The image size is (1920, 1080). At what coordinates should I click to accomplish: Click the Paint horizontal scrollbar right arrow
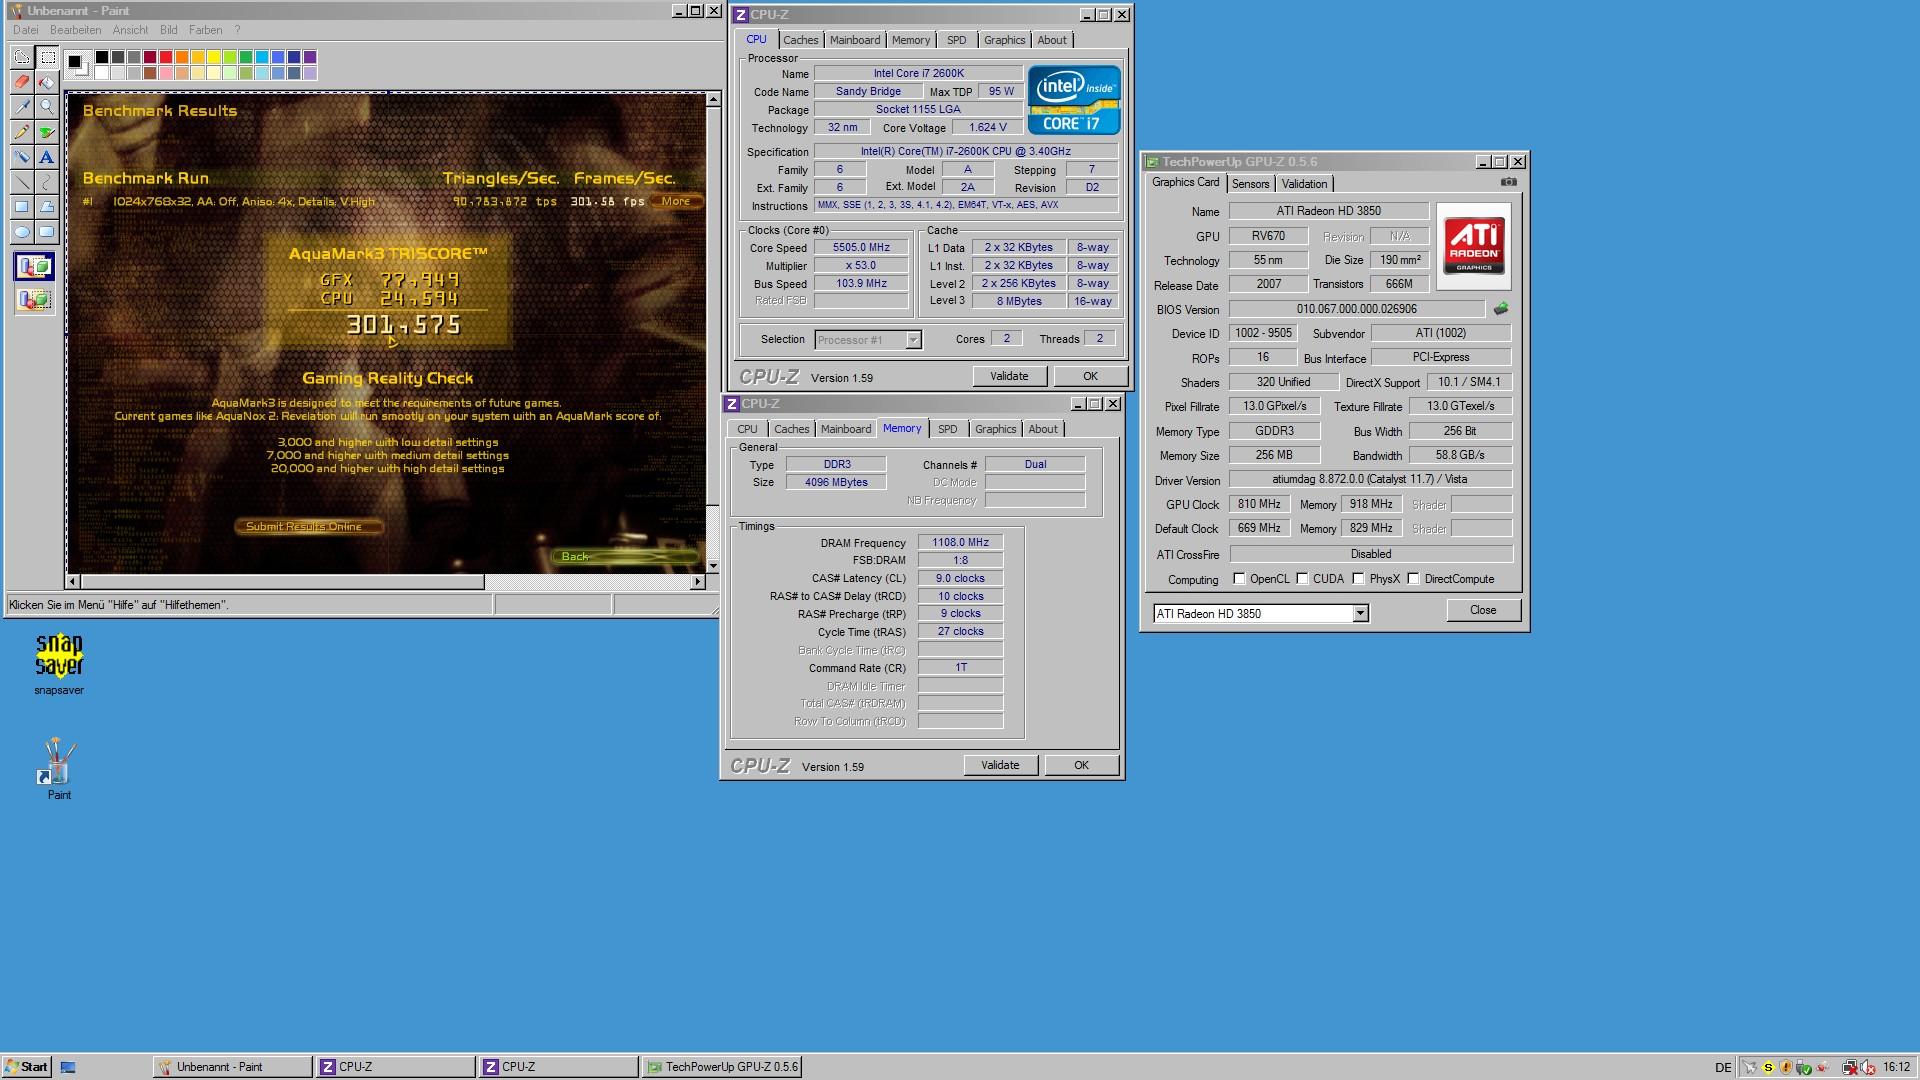698,581
